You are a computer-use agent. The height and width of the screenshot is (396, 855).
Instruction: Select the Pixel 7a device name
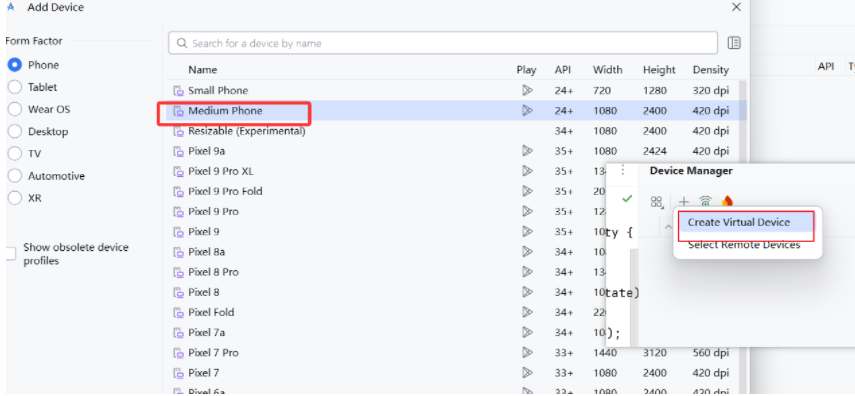206,332
